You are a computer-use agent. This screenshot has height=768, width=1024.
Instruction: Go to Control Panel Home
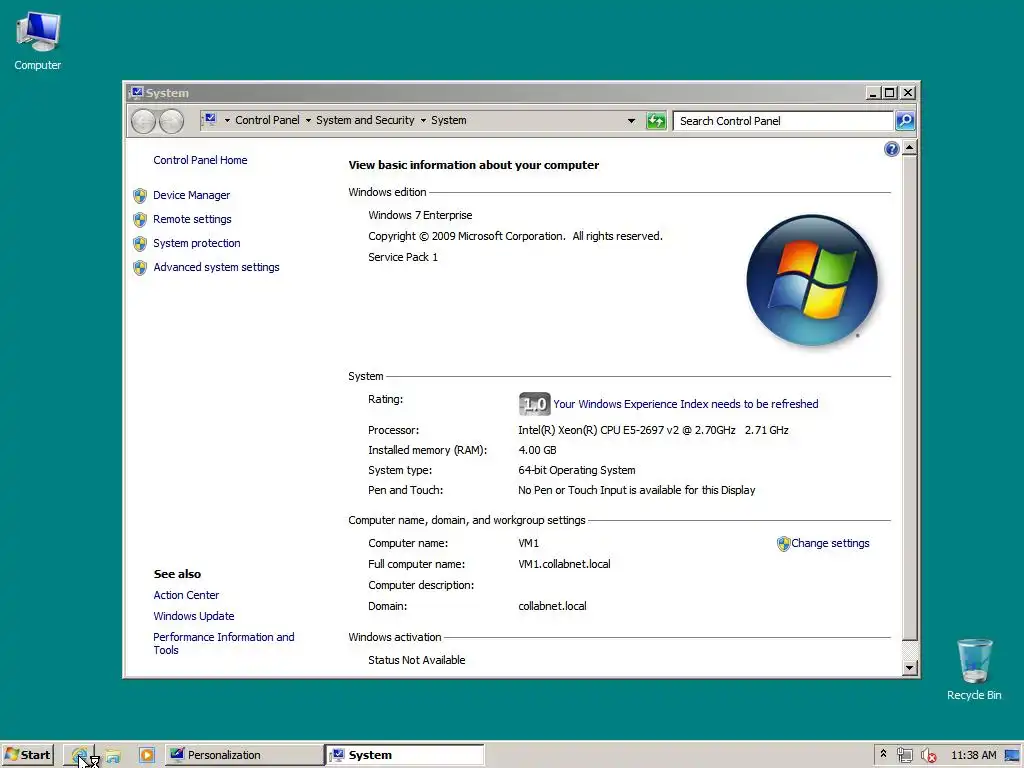pyautogui.click(x=200, y=160)
